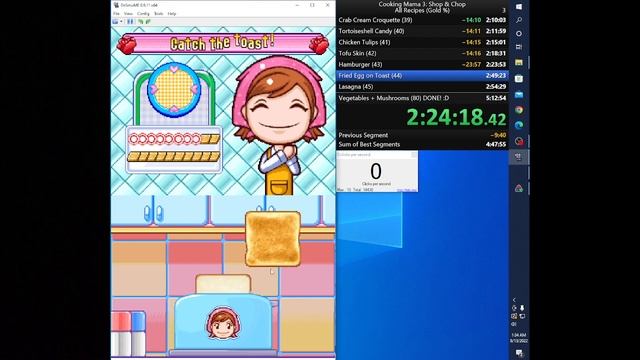Select highlighted Fried Egg on Toast (44) split

[422, 76]
